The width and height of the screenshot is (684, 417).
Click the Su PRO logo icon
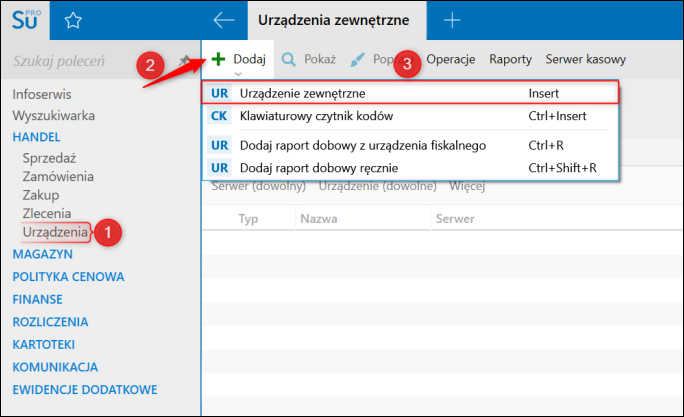pyautogui.click(x=26, y=20)
